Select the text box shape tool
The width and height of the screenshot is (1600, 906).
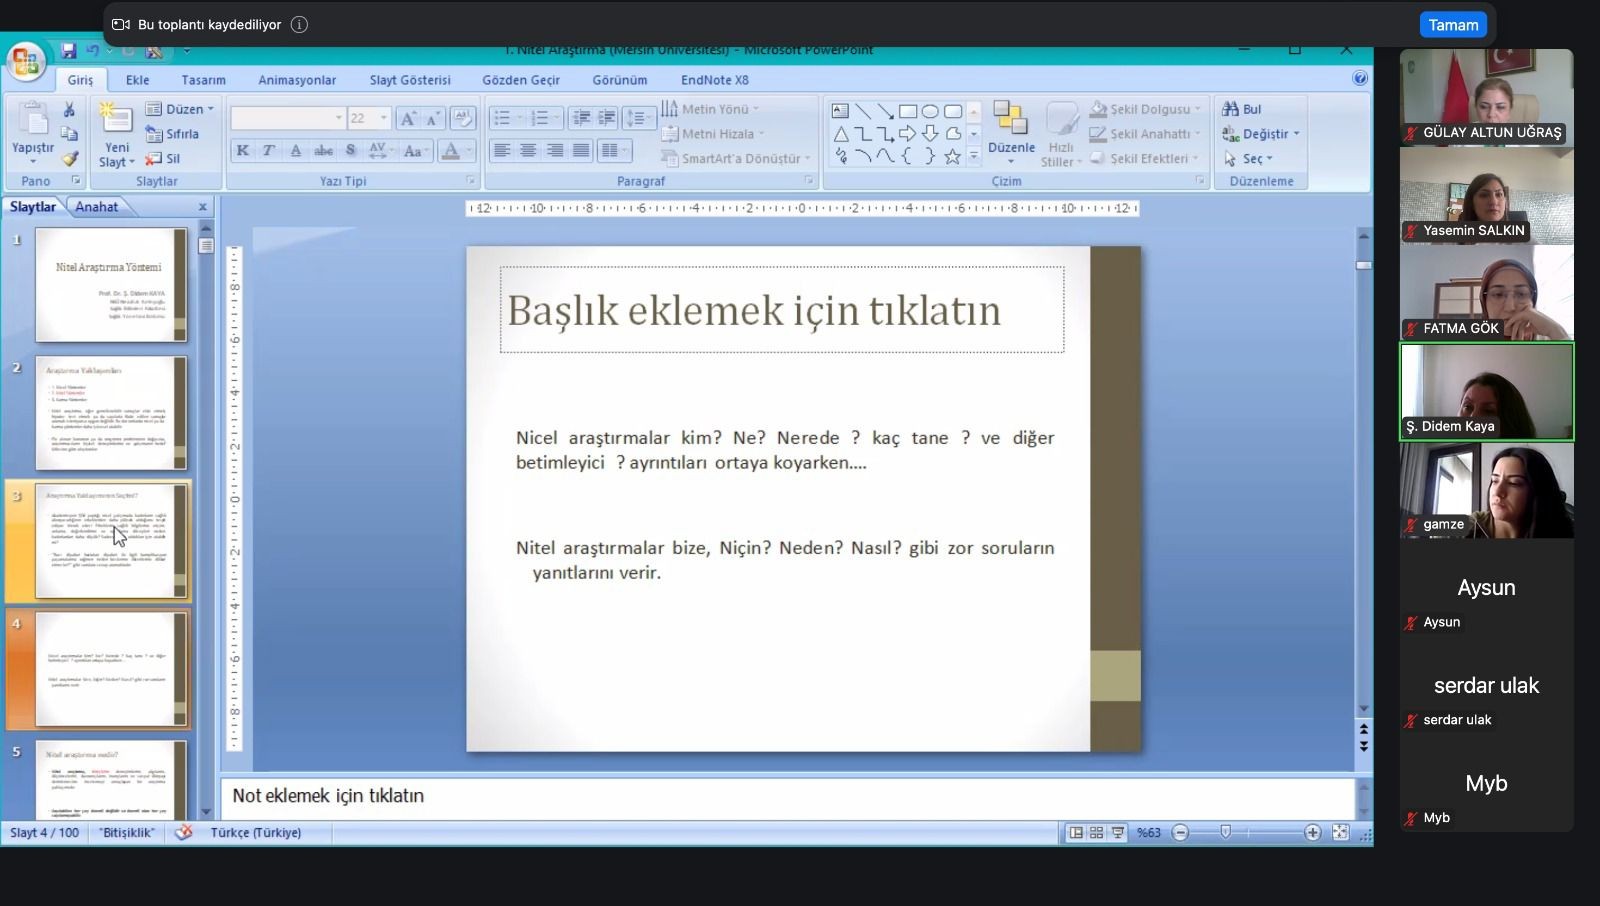[x=840, y=111]
